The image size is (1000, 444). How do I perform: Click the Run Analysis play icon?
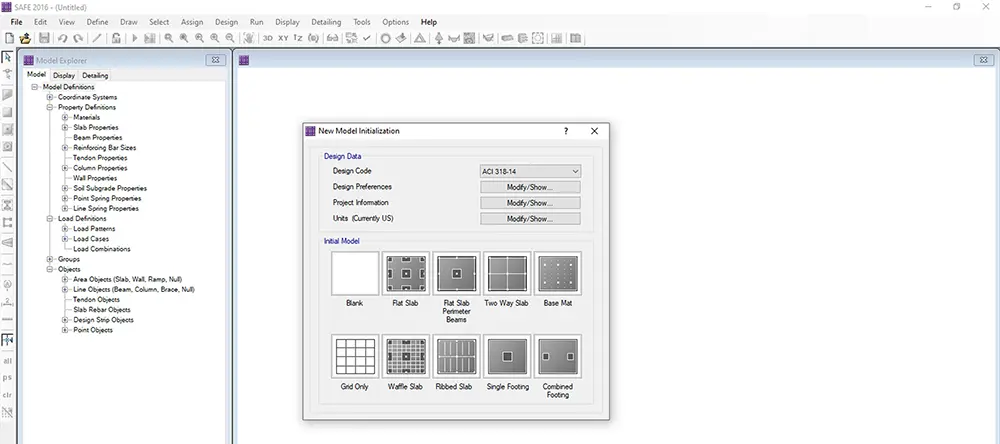(135, 38)
